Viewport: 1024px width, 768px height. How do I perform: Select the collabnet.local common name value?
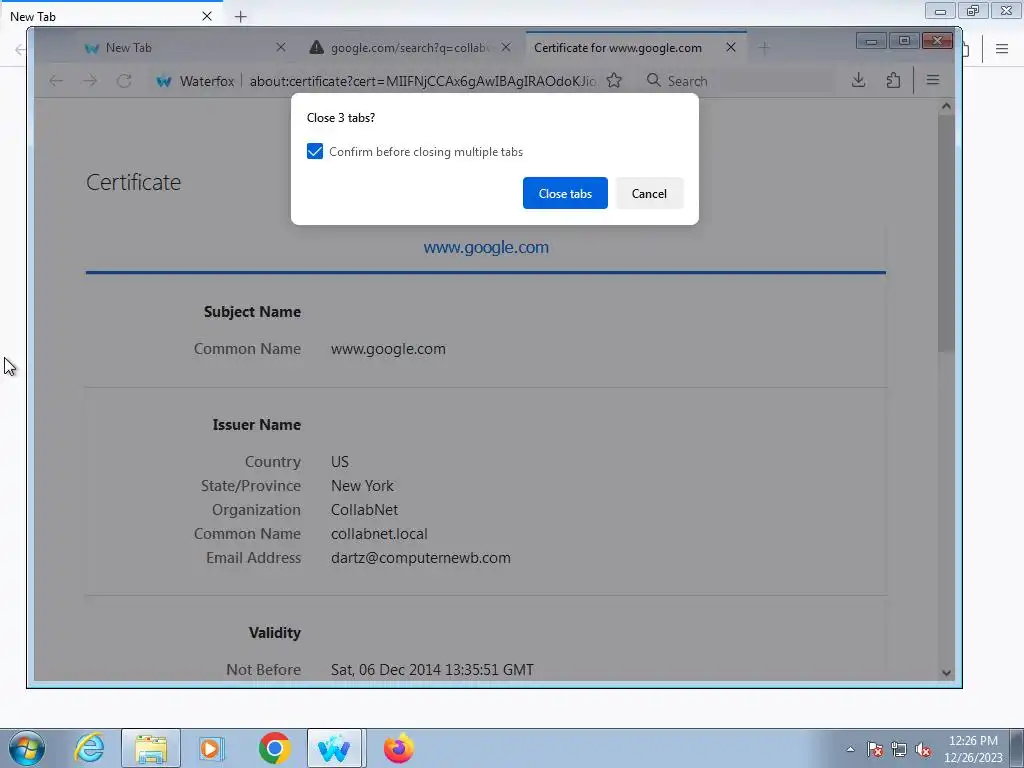(379, 534)
